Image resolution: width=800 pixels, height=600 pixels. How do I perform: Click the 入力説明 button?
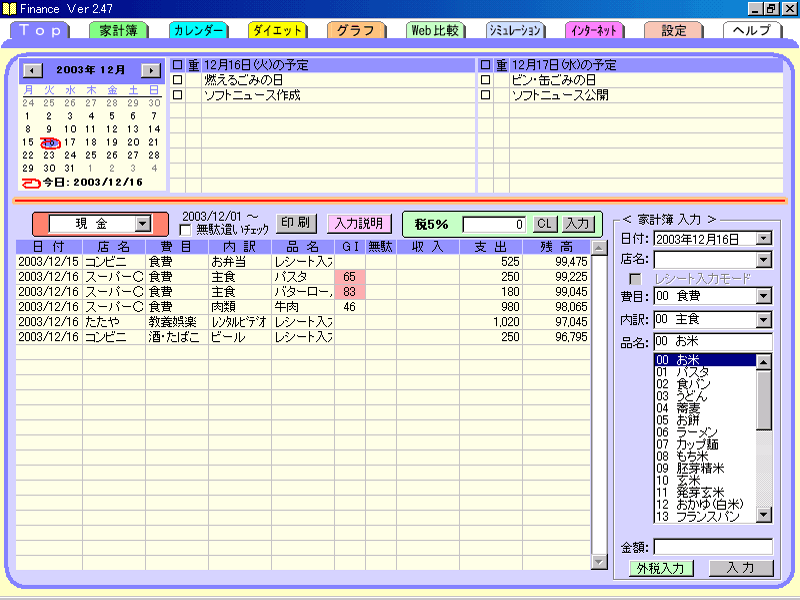360,223
